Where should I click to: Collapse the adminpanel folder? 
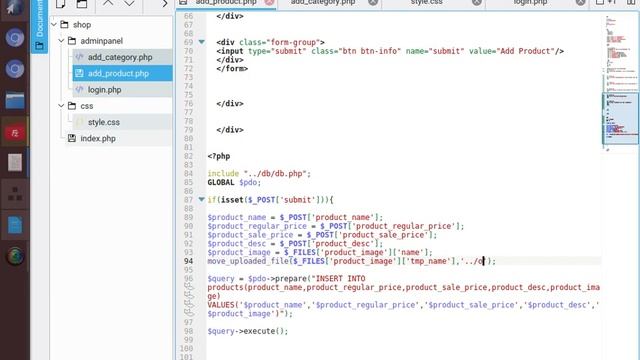tap(61, 41)
